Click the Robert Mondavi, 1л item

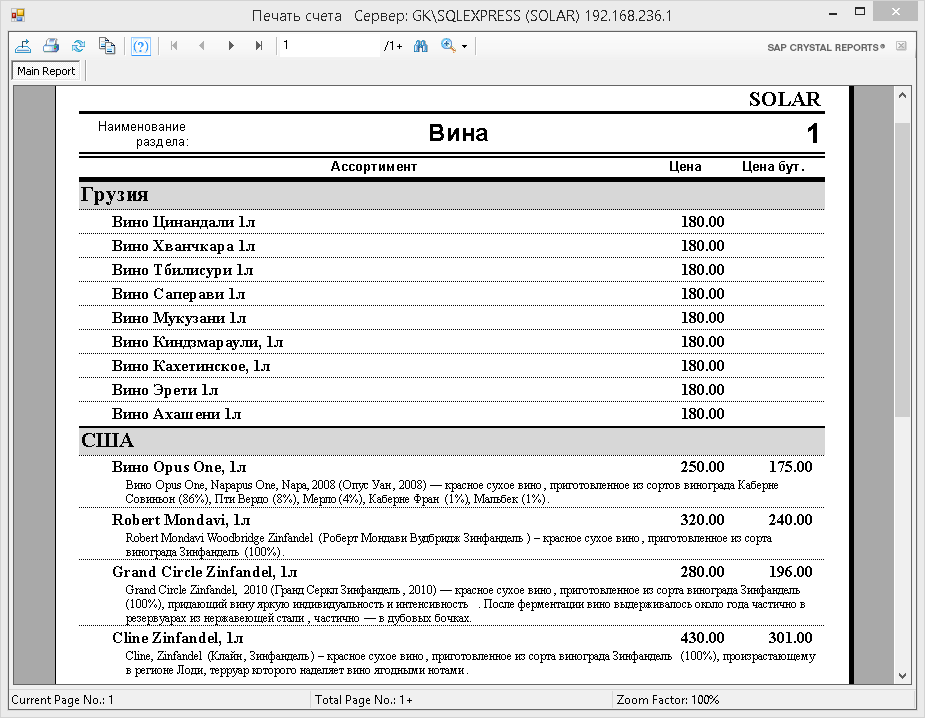[181, 520]
